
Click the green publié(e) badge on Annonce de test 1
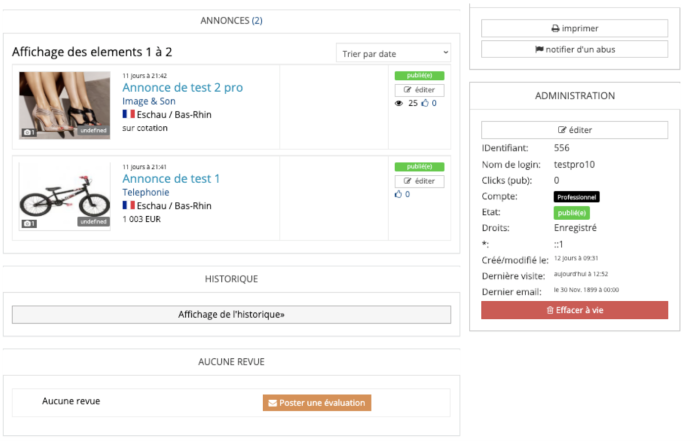coord(419,166)
